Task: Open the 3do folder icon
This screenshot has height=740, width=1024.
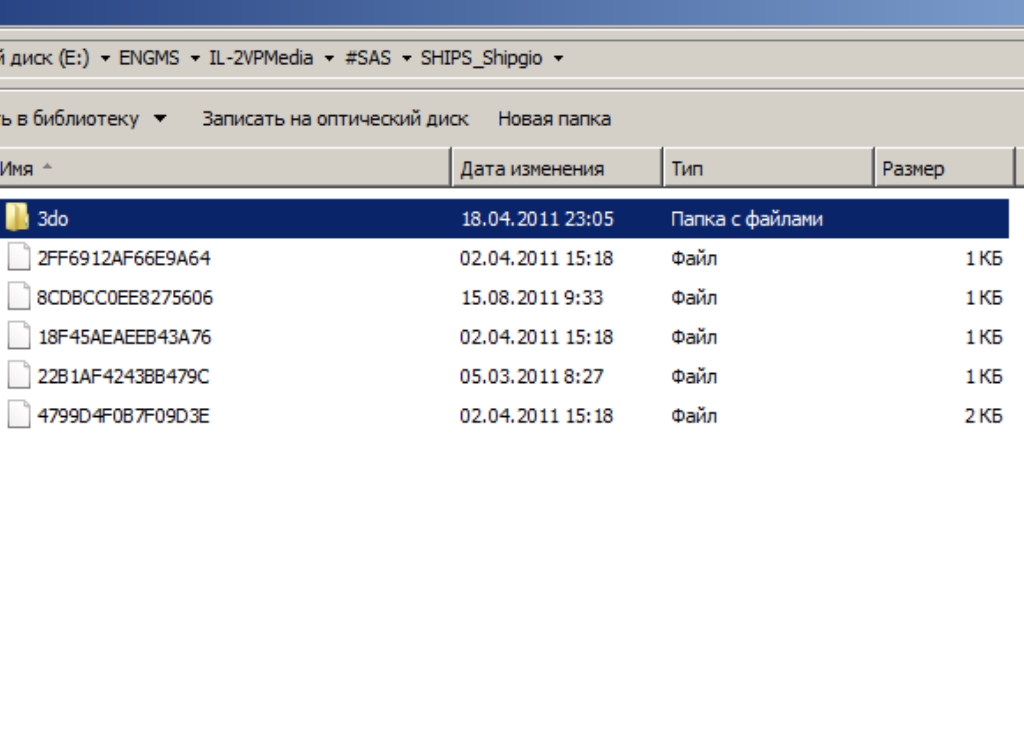Action: coord(16,218)
